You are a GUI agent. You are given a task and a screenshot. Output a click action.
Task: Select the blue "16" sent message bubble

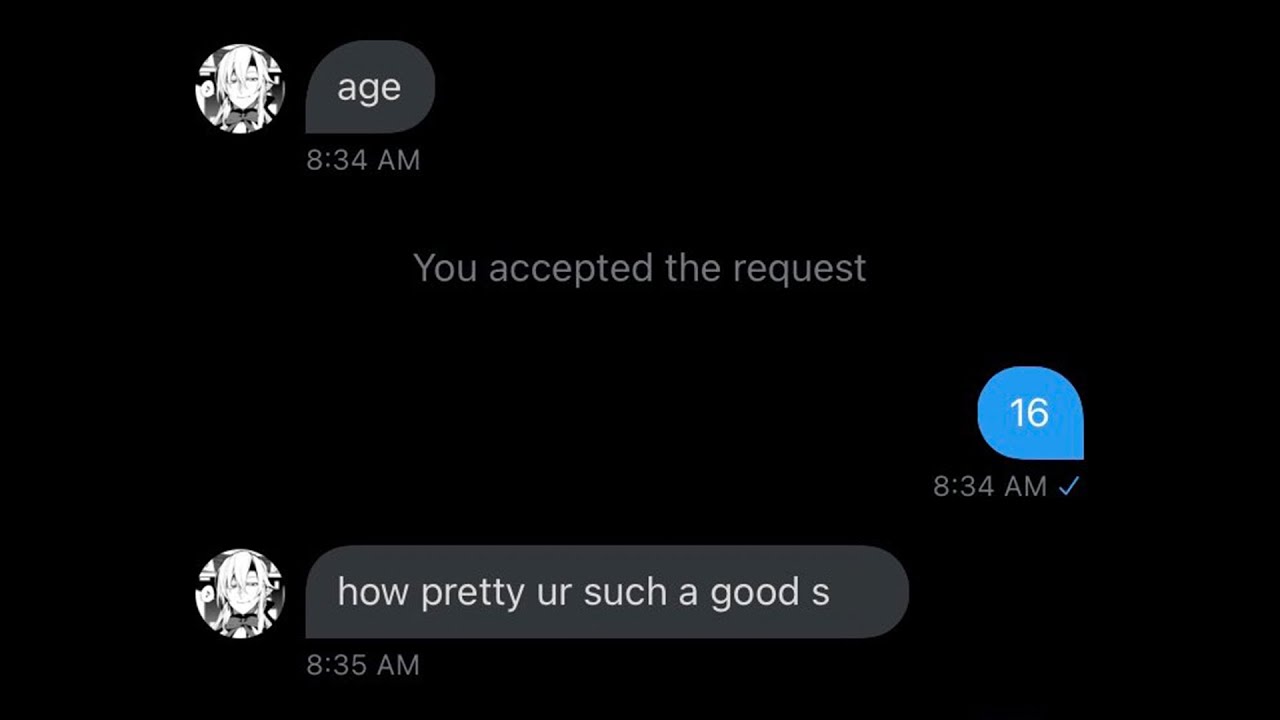click(x=1030, y=412)
